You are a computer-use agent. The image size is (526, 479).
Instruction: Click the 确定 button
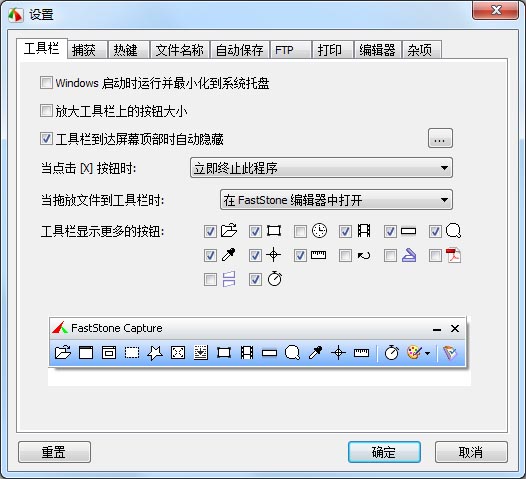coord(384,452)
